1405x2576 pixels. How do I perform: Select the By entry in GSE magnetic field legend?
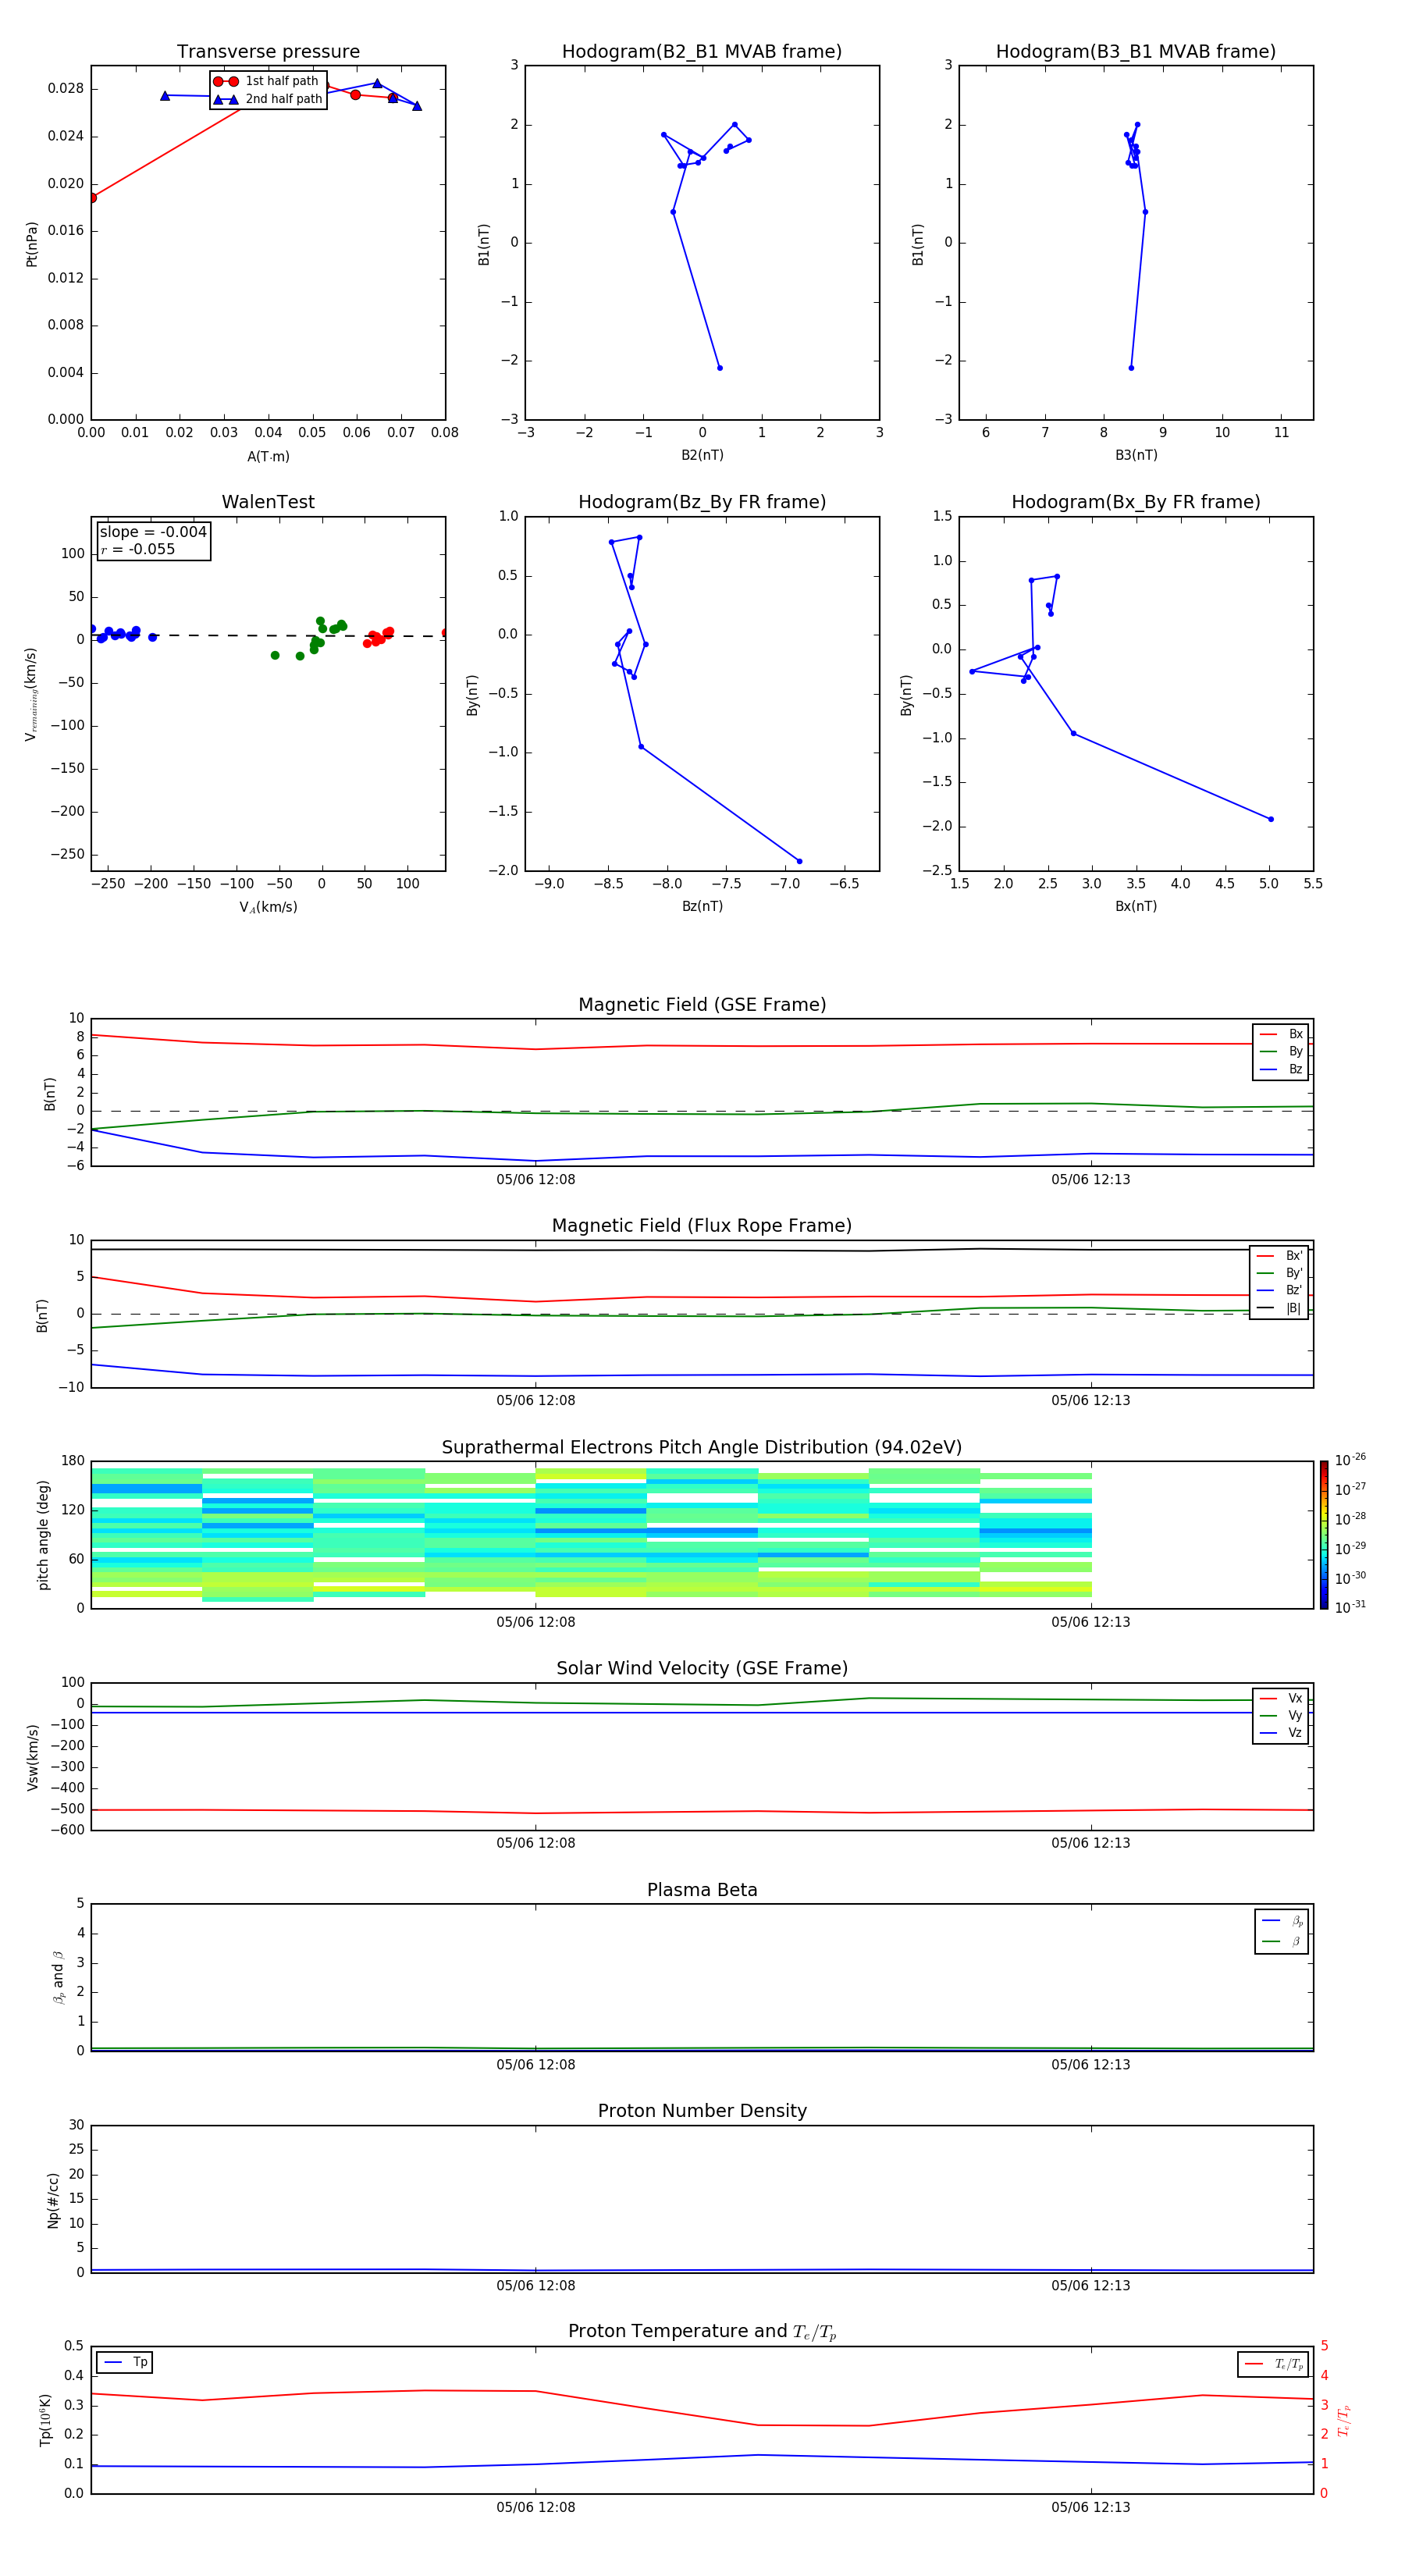[x=1281, y=1052]
